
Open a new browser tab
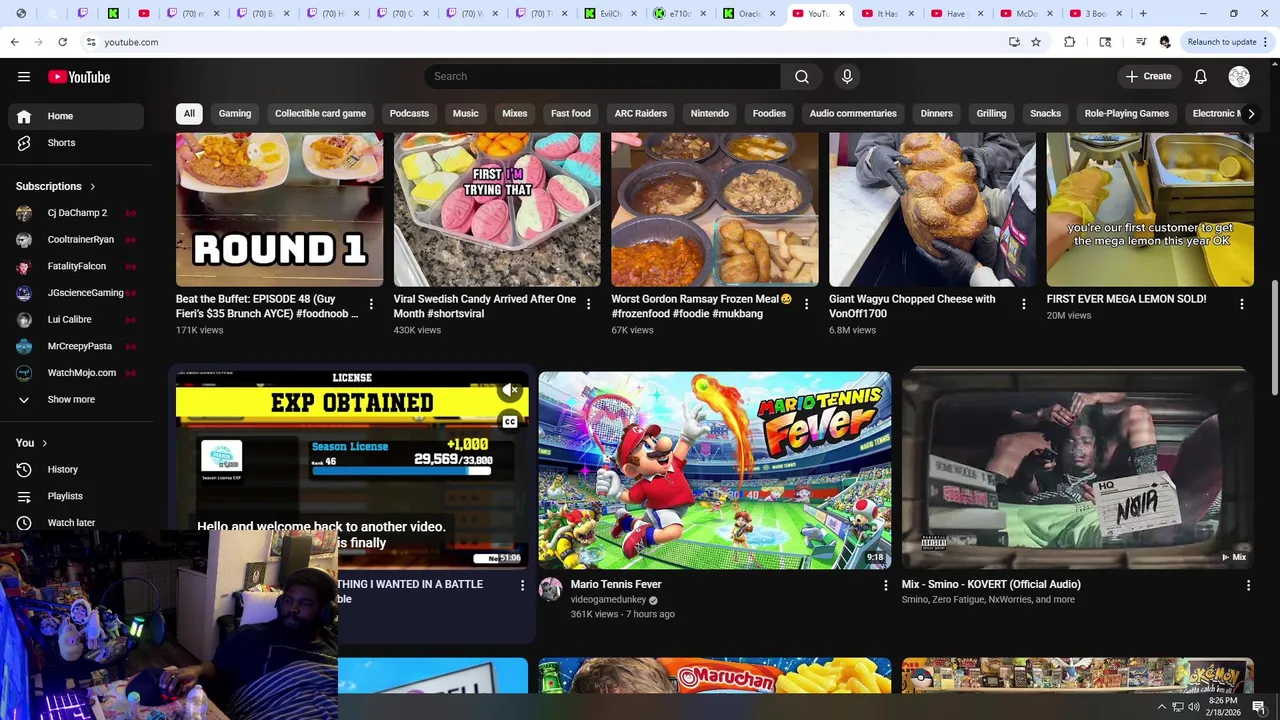[1142, 13]
